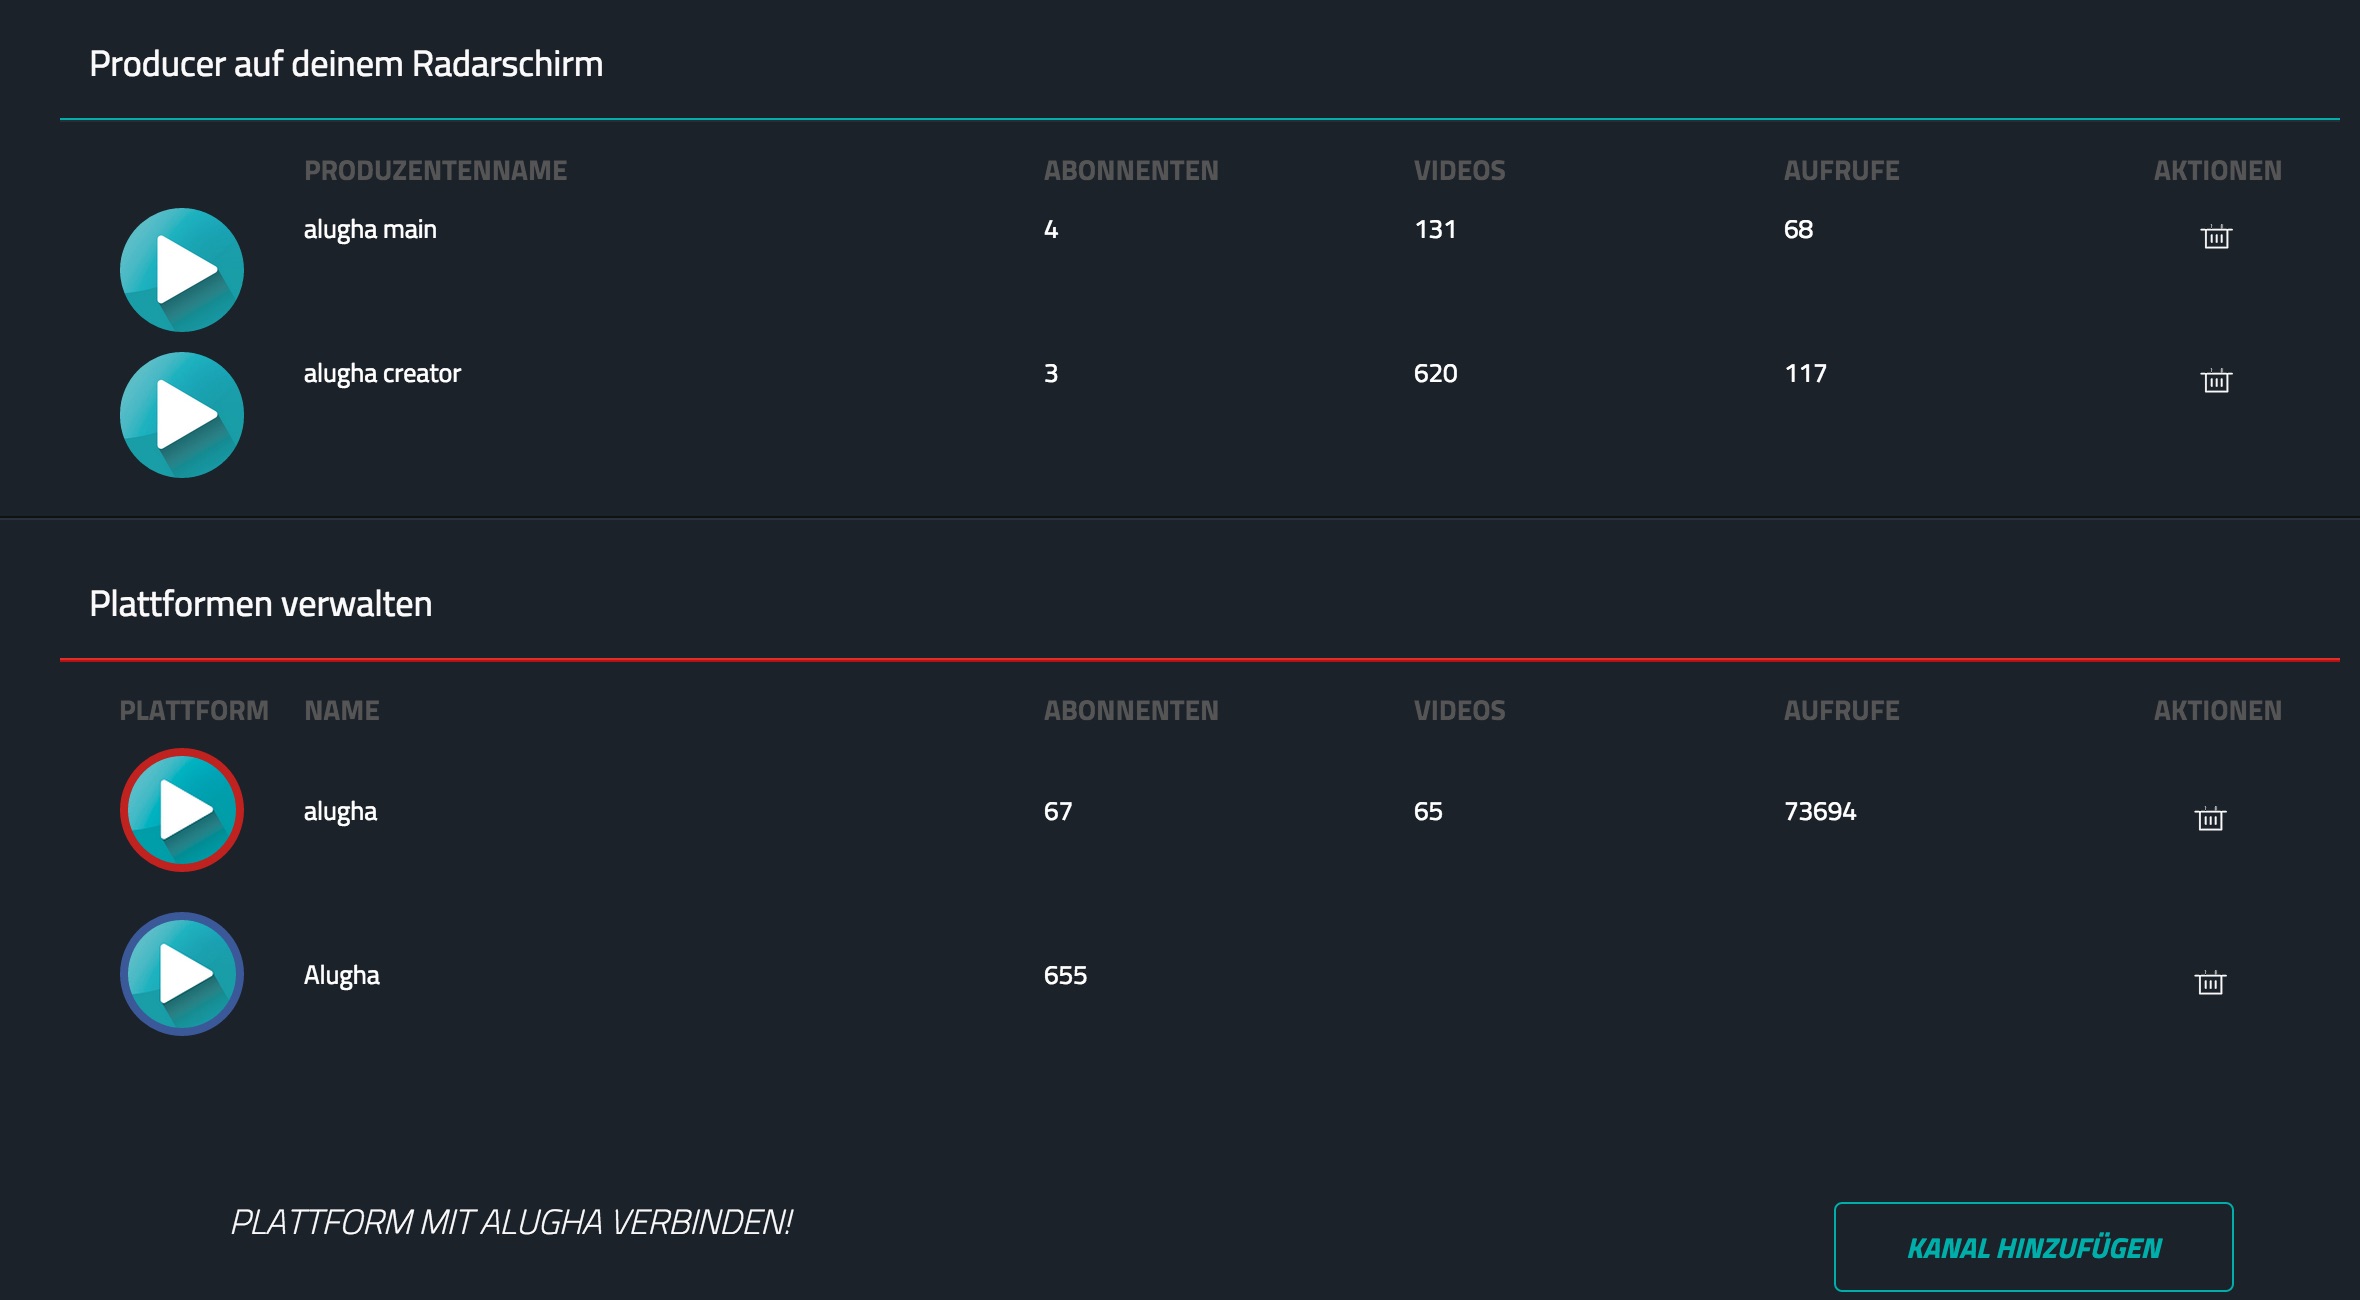Click Aufrufe header in Plattformen table

click(x=1841, y=711)
